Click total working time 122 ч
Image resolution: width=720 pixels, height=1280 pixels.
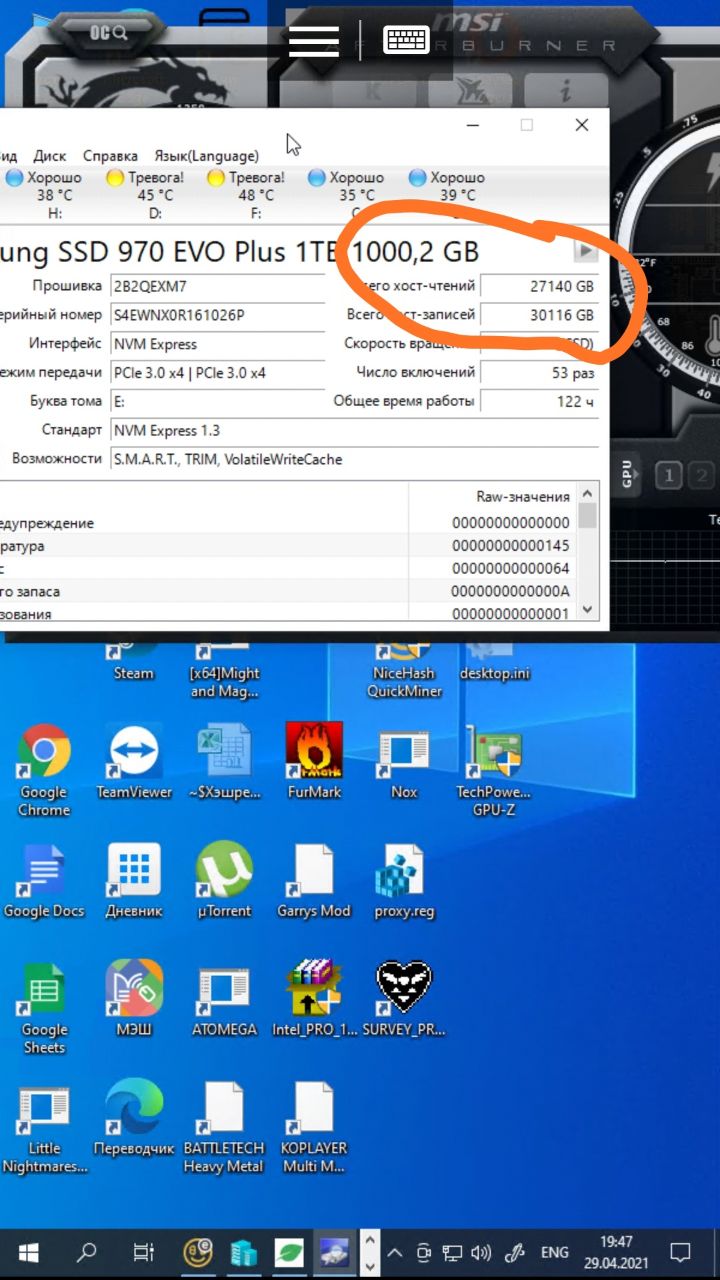(539, 402)
